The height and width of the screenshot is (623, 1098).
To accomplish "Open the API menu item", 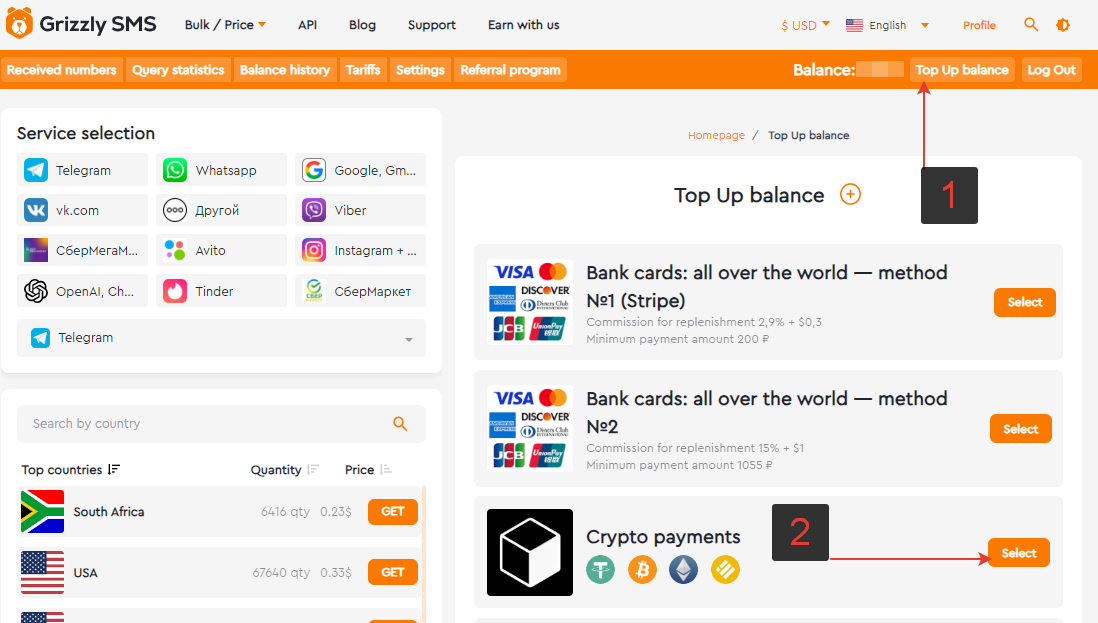I will [x=307, y=25].
